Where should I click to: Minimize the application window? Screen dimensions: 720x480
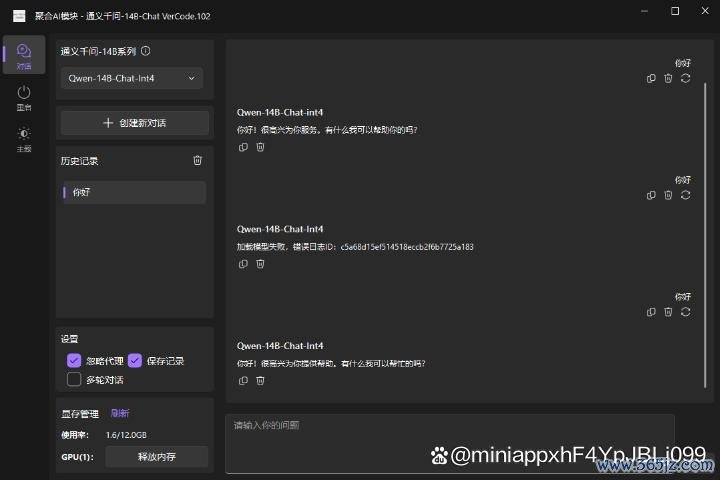645,11
